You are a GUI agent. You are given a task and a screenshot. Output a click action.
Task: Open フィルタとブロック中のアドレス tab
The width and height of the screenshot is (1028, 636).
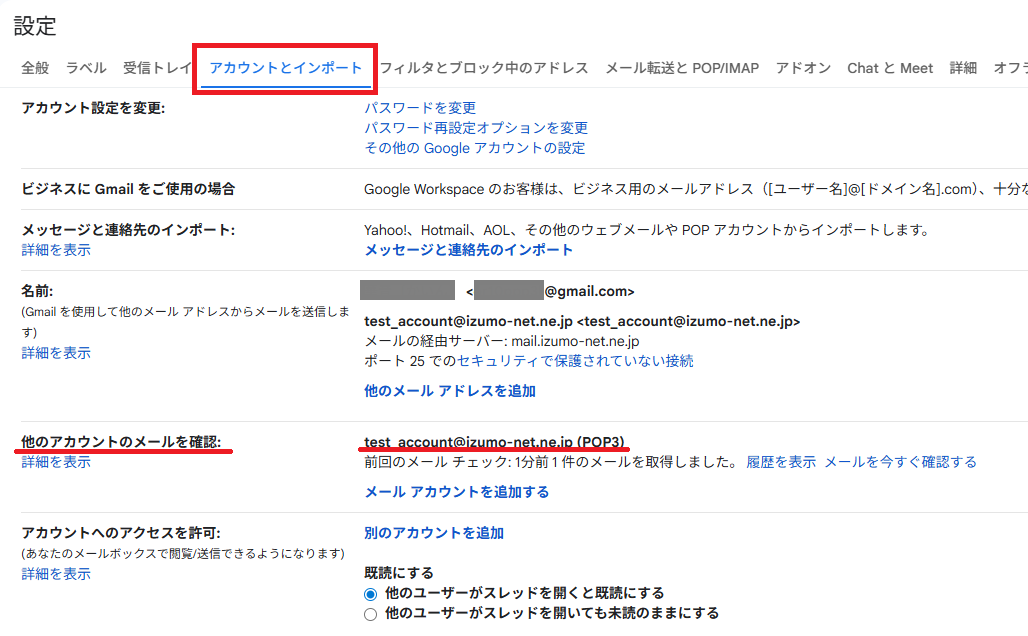click(484, 68)
